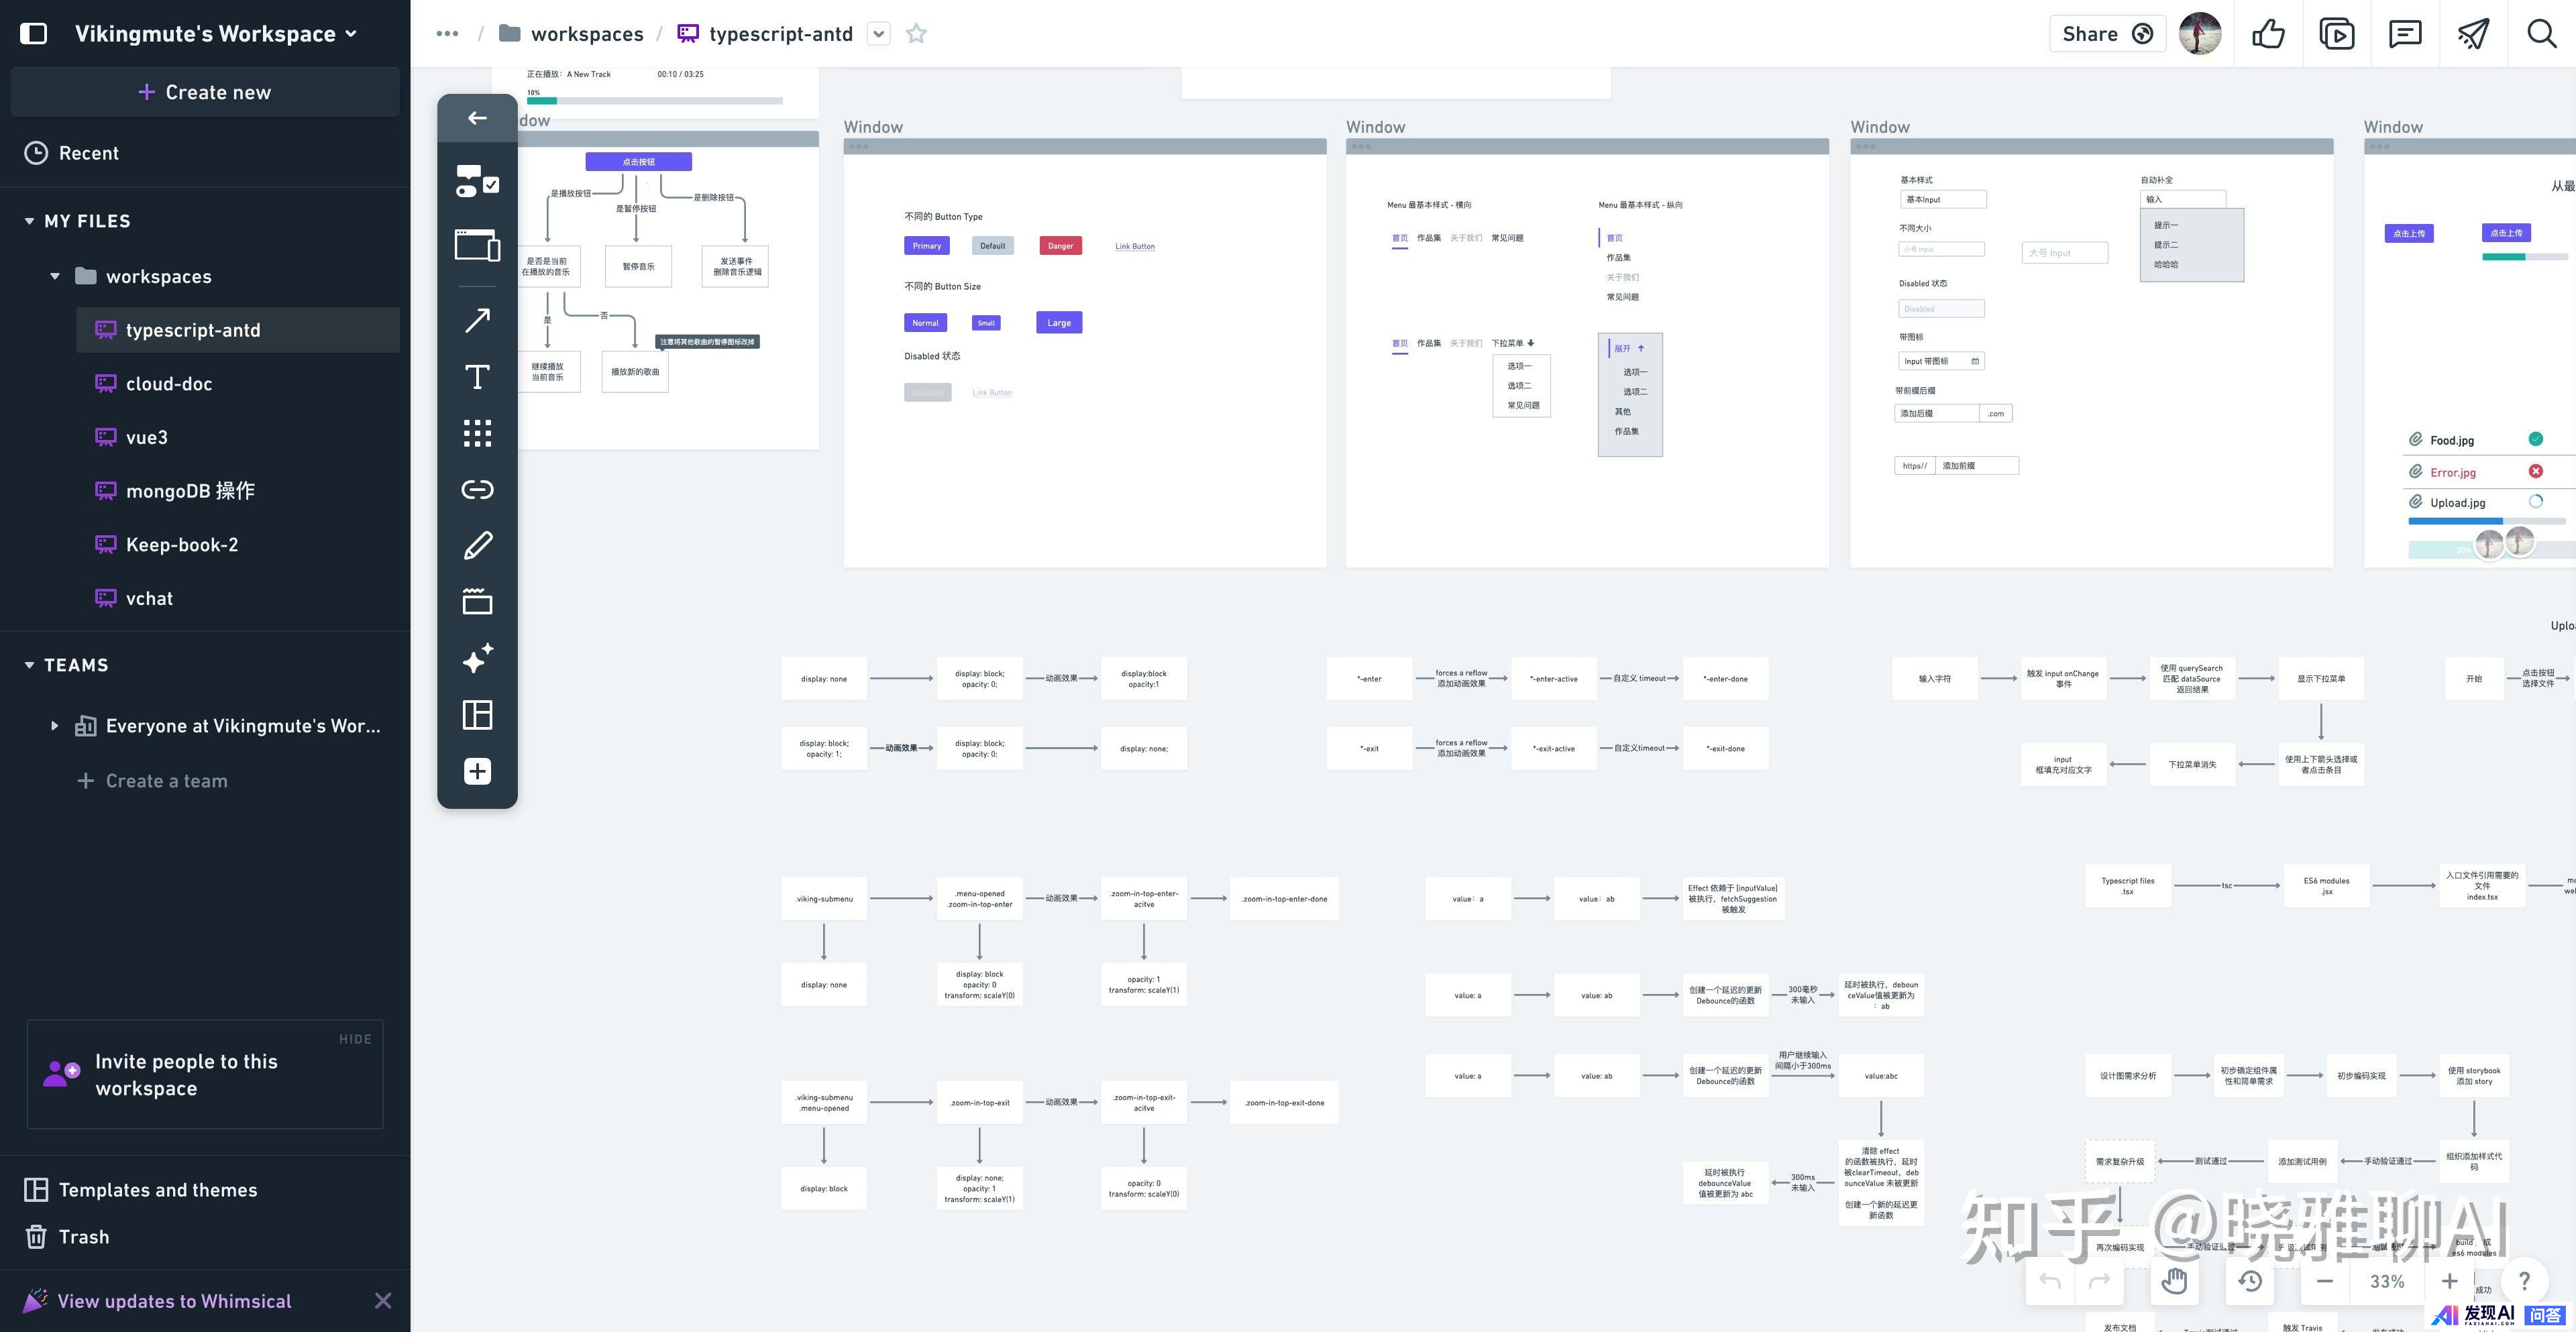The image size is (2576, 1332).
Task: Hide the invite people card
Action: pos(355,1039)
